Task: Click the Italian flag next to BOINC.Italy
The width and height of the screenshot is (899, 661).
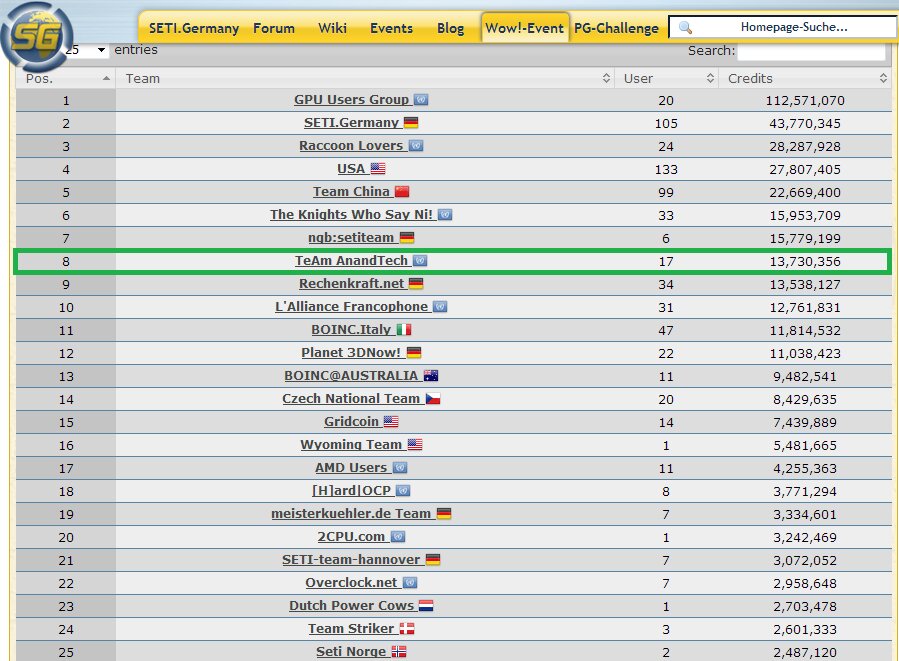Action: pyautogui.click(x=404, y=330)
